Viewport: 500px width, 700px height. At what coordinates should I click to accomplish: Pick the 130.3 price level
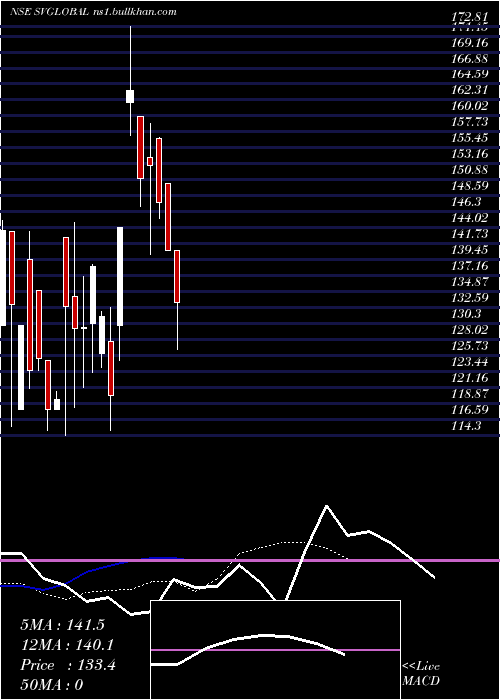pos(467,314)
